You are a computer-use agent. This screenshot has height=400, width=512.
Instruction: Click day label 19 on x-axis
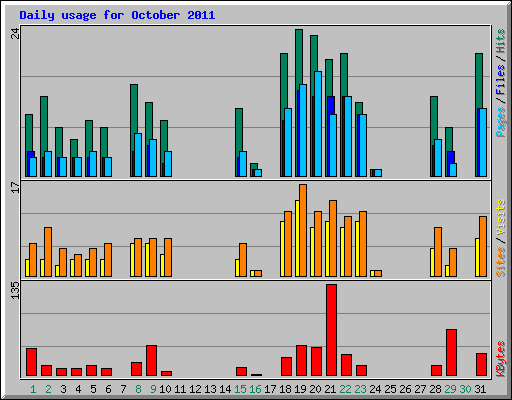point(300,389)
